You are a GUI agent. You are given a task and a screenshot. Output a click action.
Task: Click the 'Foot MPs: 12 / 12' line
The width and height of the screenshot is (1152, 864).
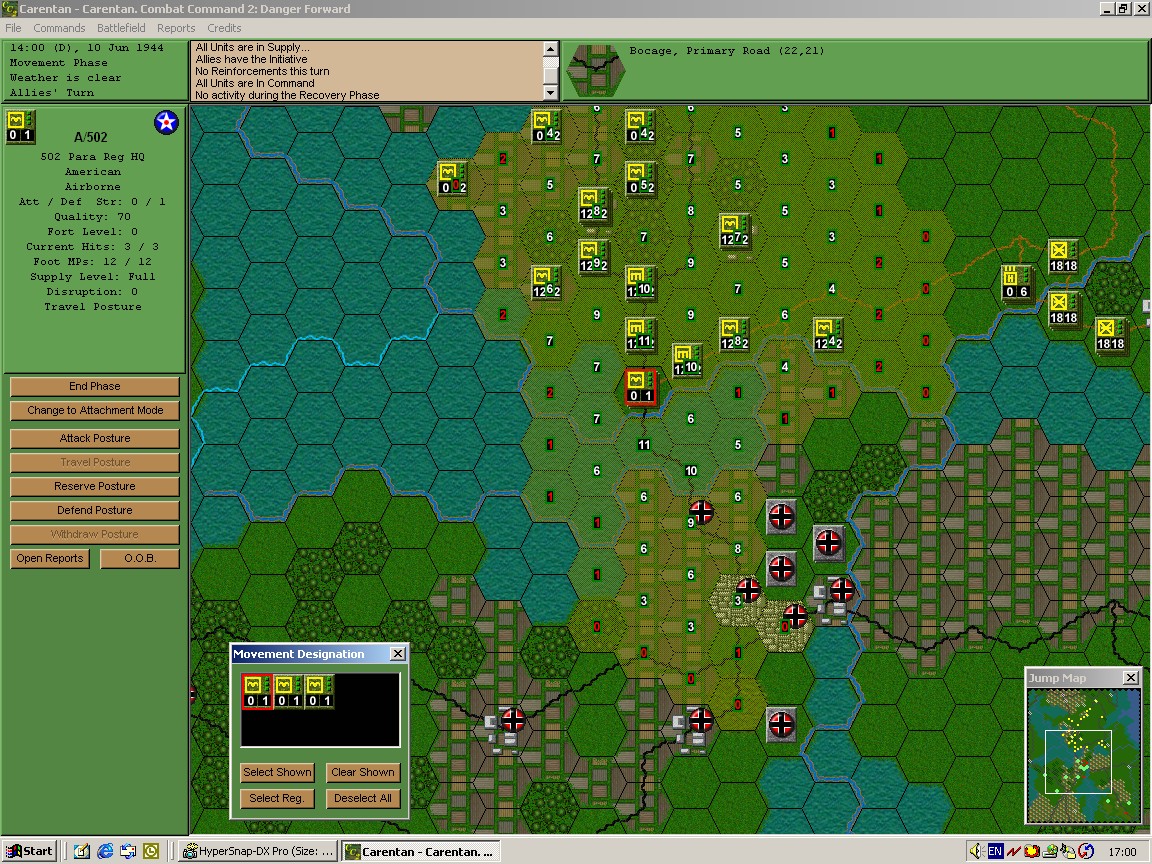tap(93, 262)
